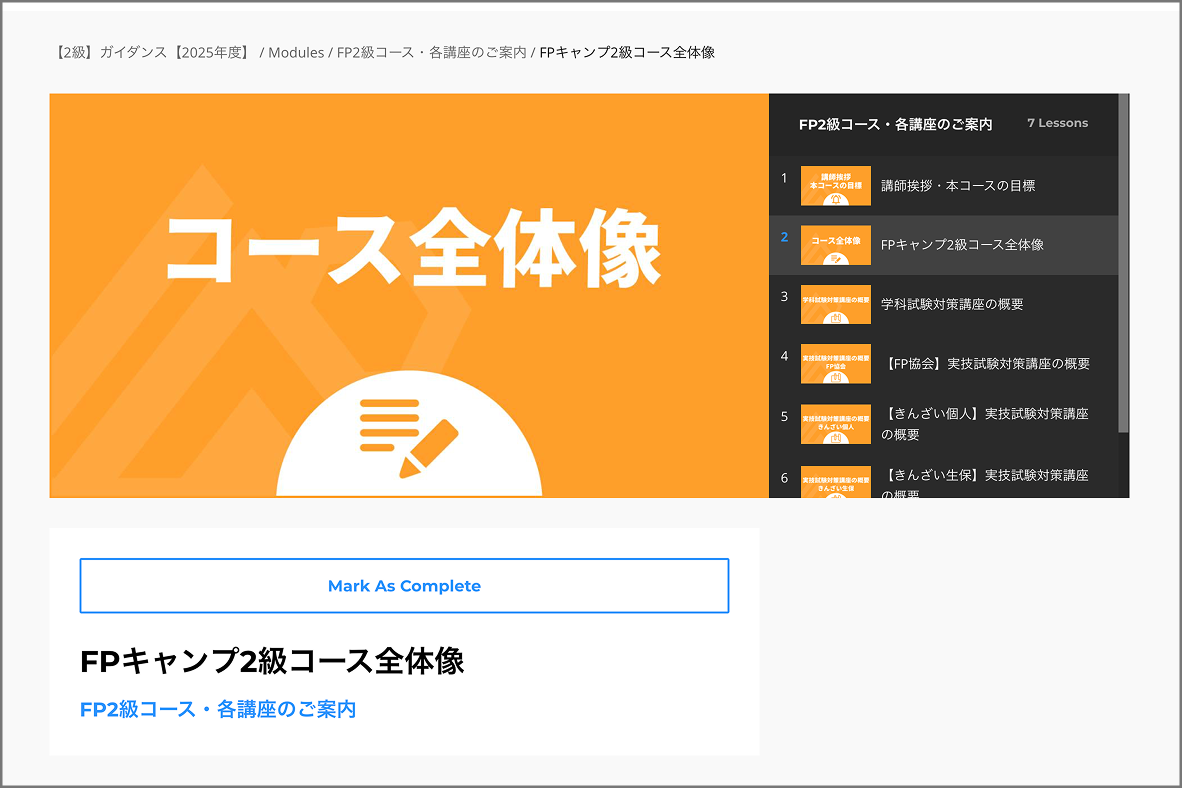Click the 7 Lessons count label
This screenshot has width=1182, height=788.
pyautogui.click(x=1058, y=123)
